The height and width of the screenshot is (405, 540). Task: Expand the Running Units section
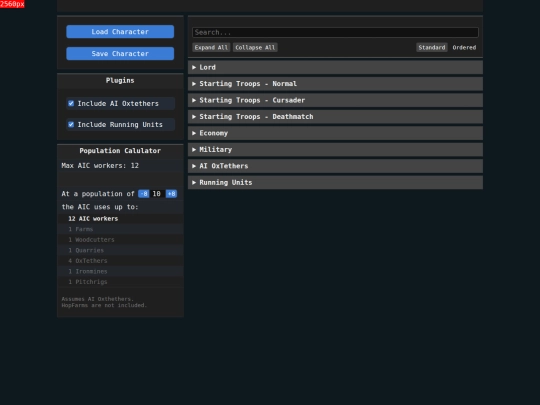[335, 183]
